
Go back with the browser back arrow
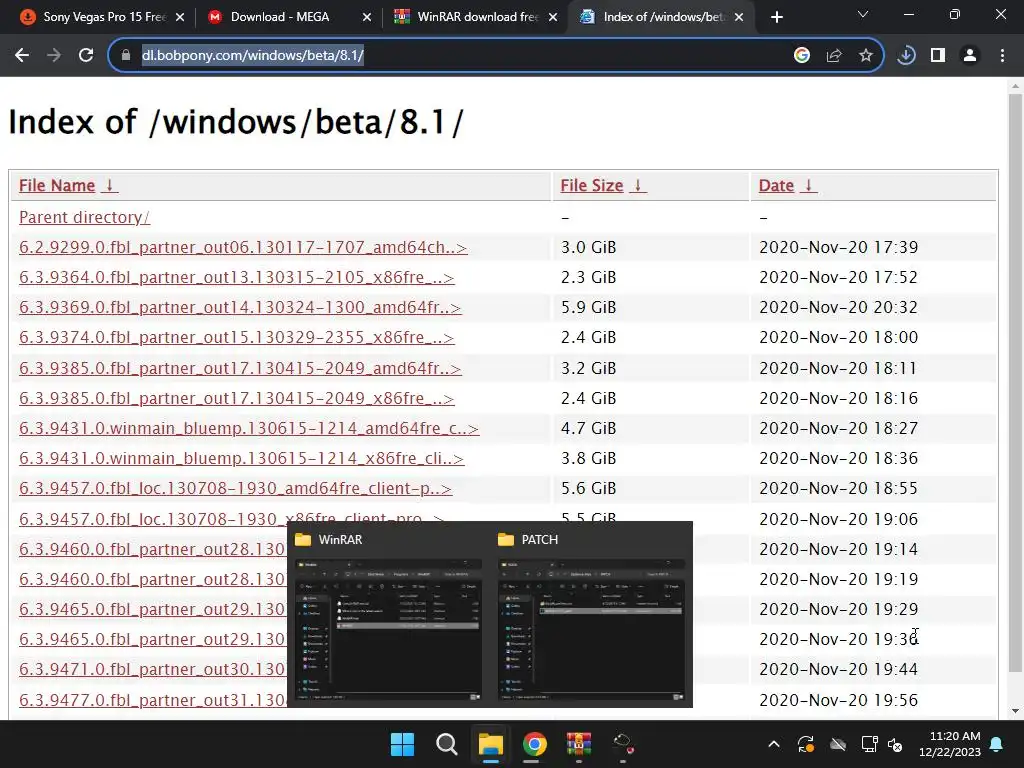click(x=22, y=56)
